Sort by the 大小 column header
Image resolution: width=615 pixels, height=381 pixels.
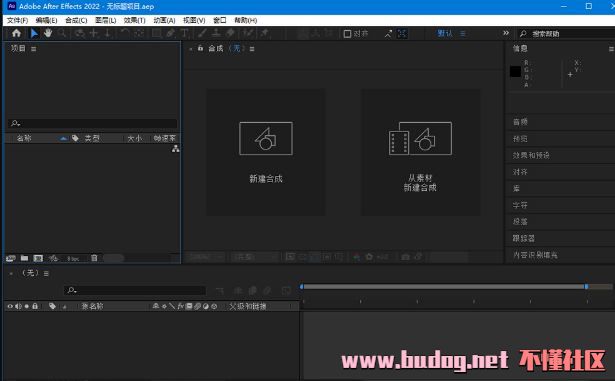[x=134, y=138]
